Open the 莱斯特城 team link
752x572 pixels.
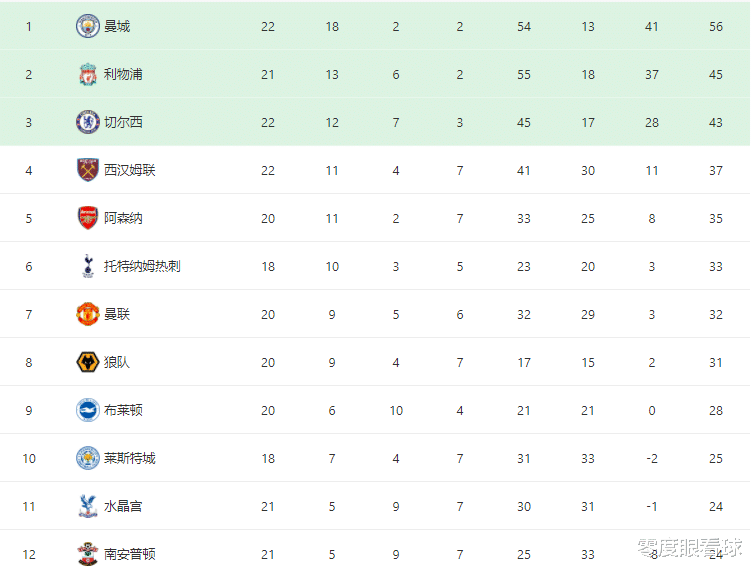pos(130,458)
